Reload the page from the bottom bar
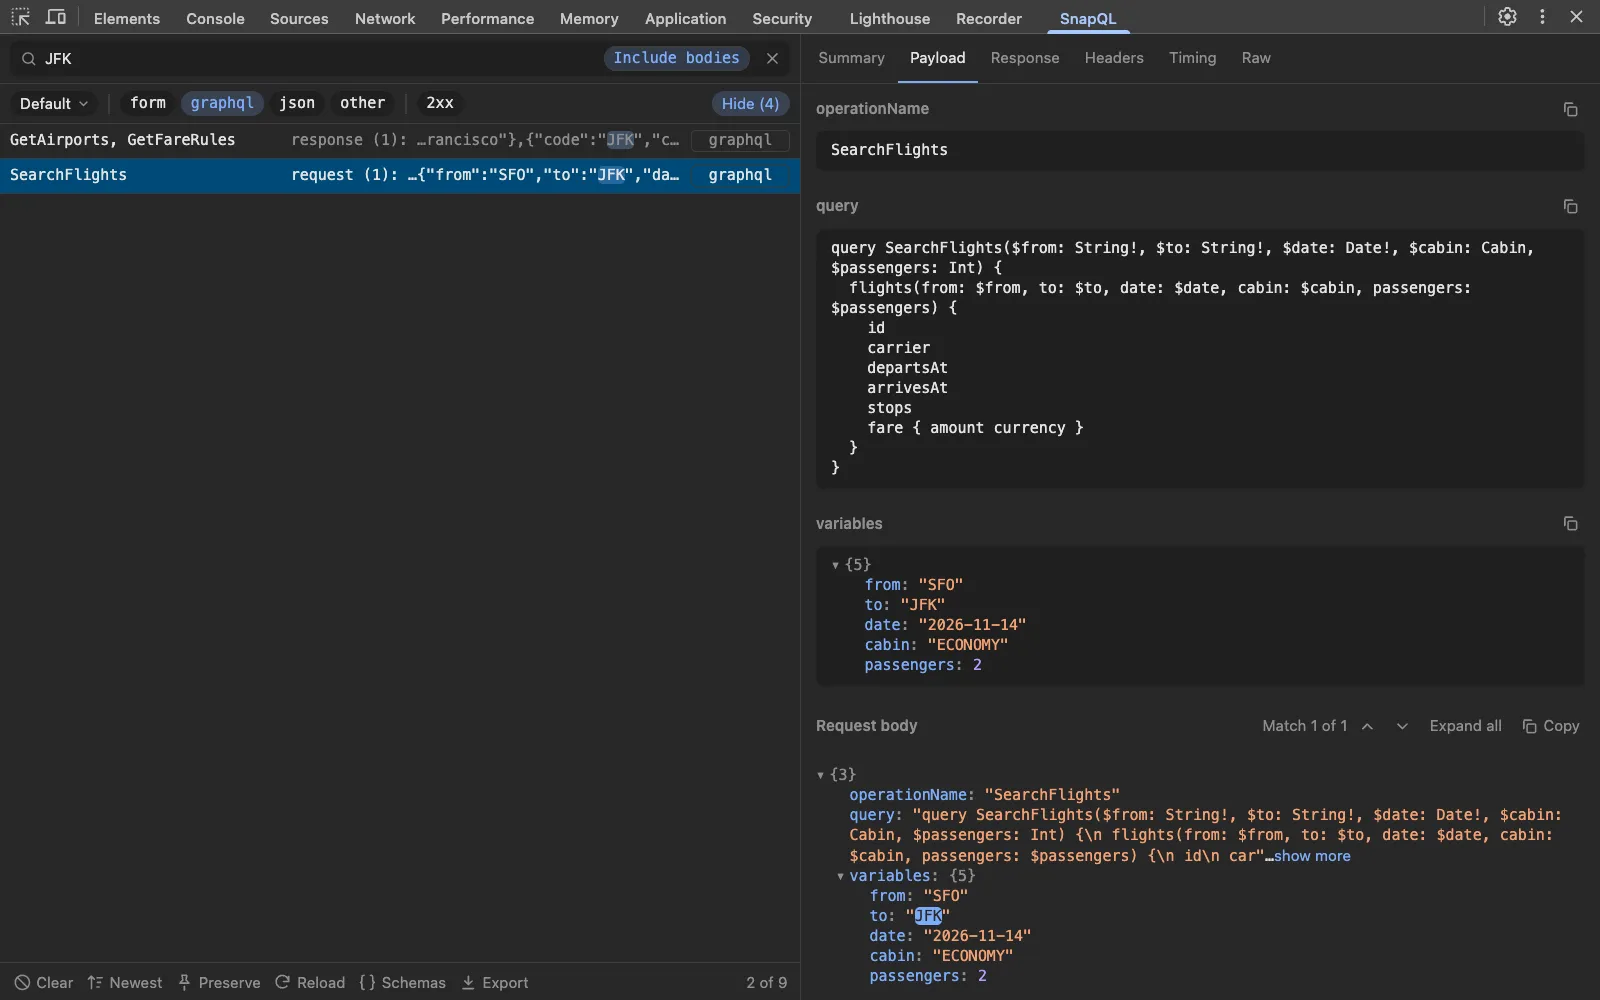The height and width of the screenshot is (1000, 1600). click(310, 983)
